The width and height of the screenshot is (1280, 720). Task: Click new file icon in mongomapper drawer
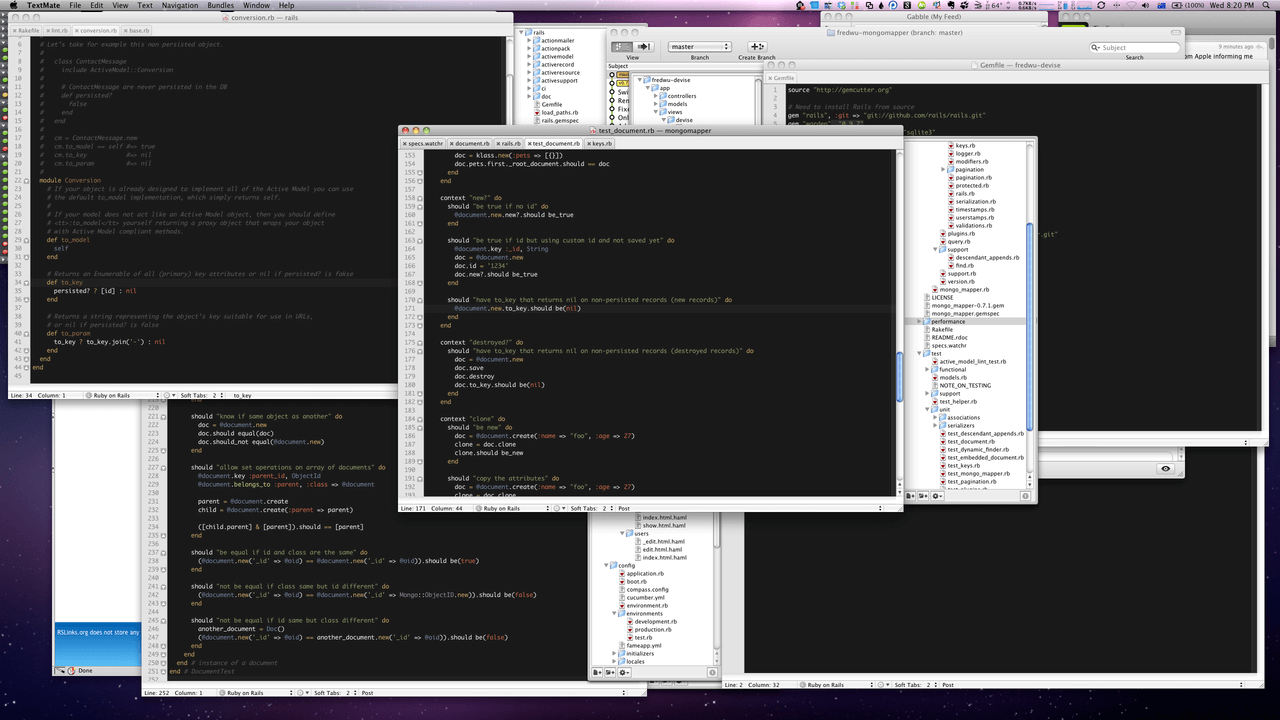pyautogui.click(x=911, y=496)
